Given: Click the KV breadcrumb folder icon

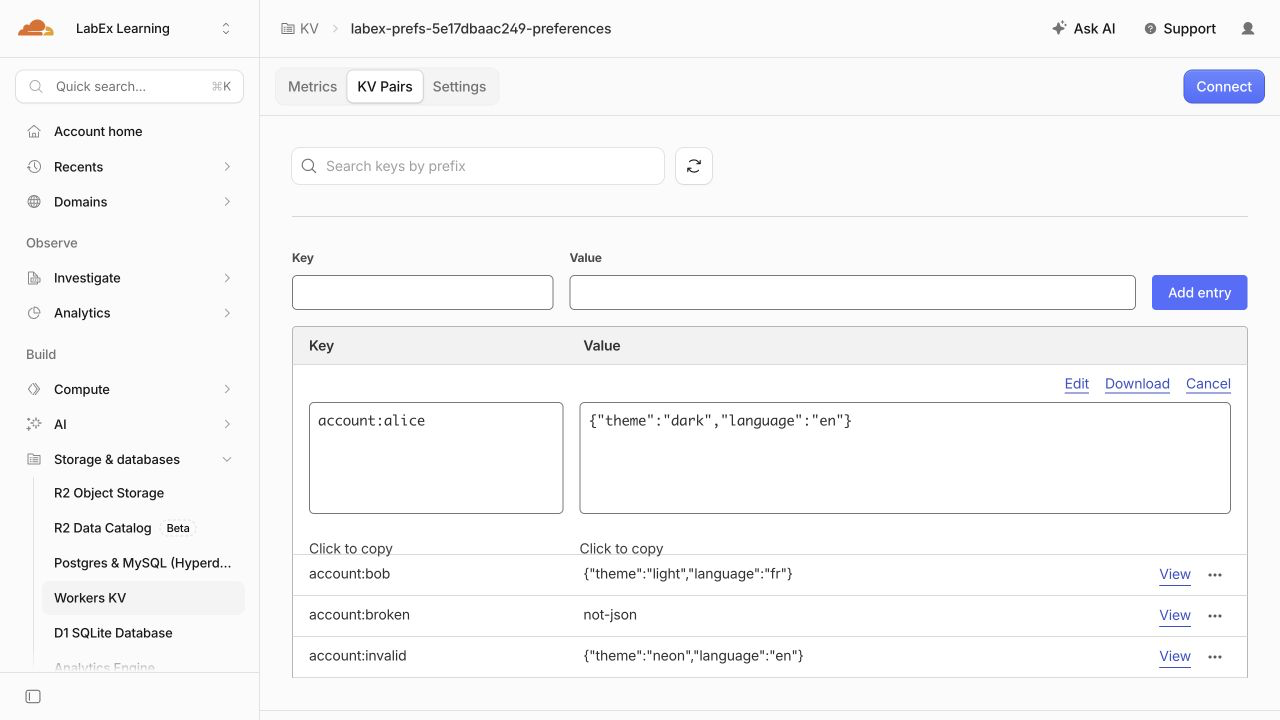Looking at the screenshot, I should [288, 29].
